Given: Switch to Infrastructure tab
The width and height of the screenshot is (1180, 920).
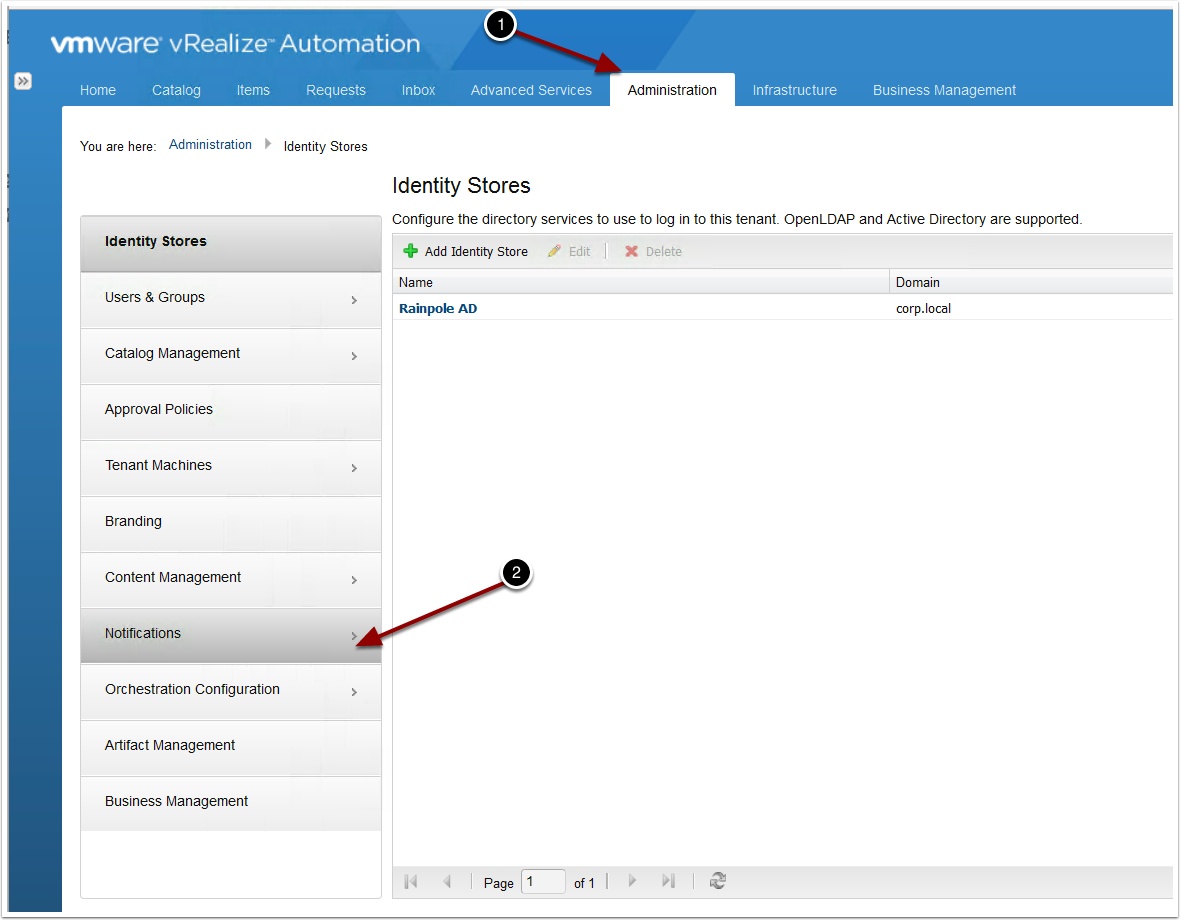Looking at the screenshot, I should click(x=795, y=90).
